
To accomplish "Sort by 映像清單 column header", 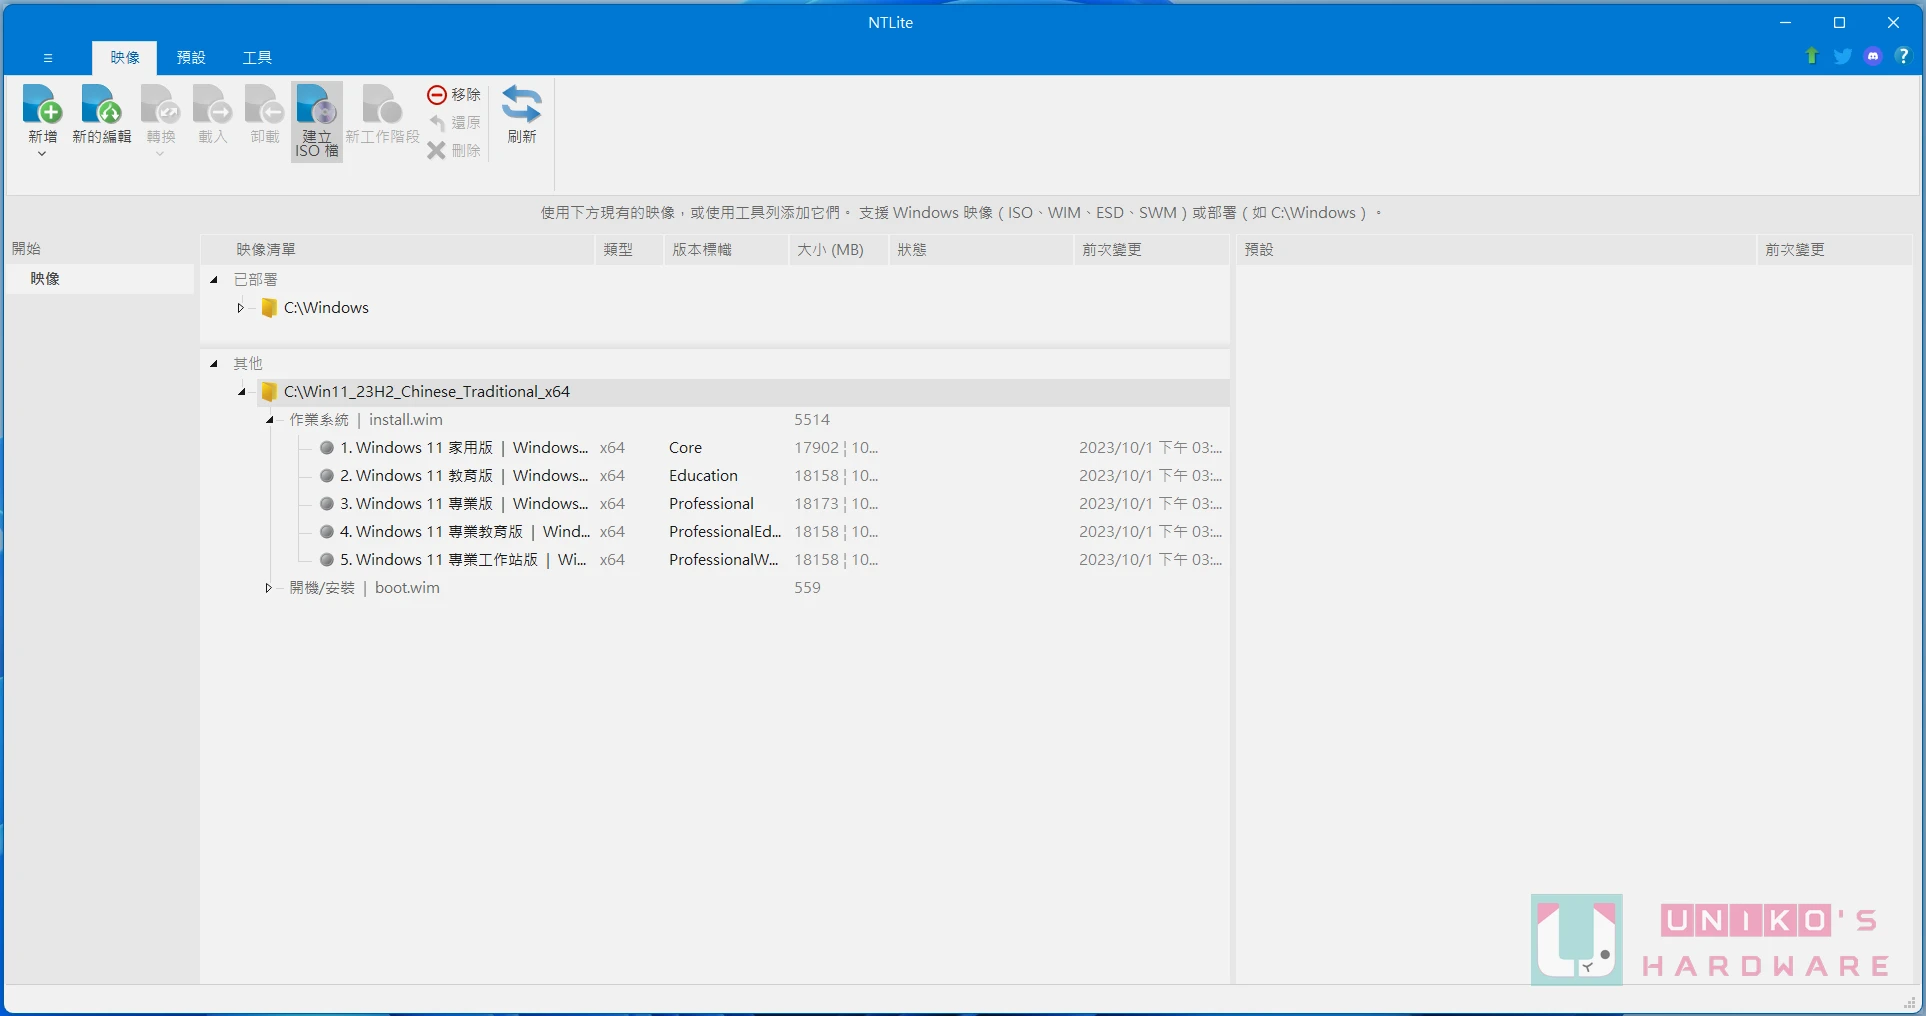I will point(398,250).
